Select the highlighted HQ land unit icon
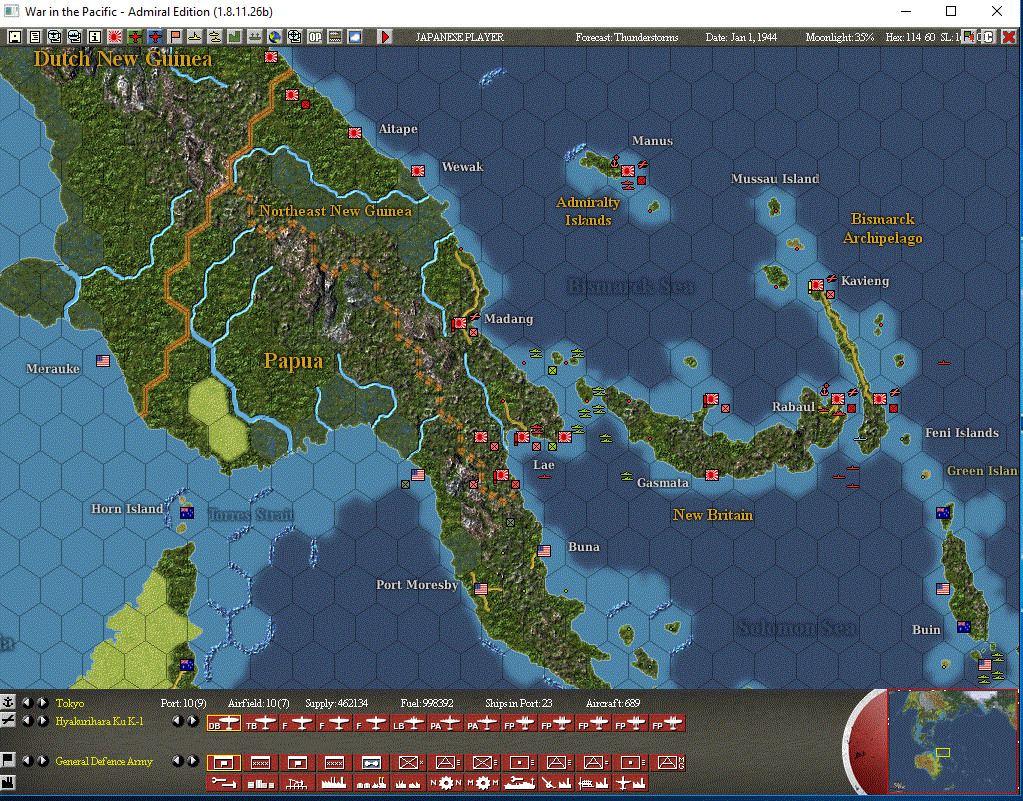The height and width of the screenshot is (801, 1023). 224,763
